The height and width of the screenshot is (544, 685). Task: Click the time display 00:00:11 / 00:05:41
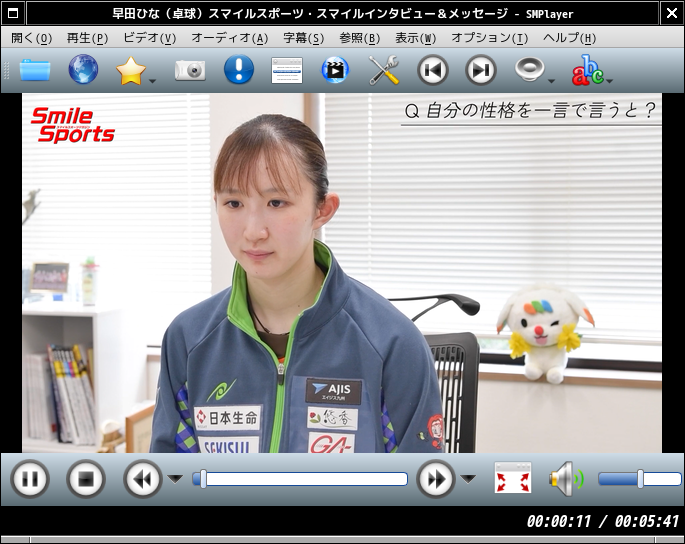603,521
